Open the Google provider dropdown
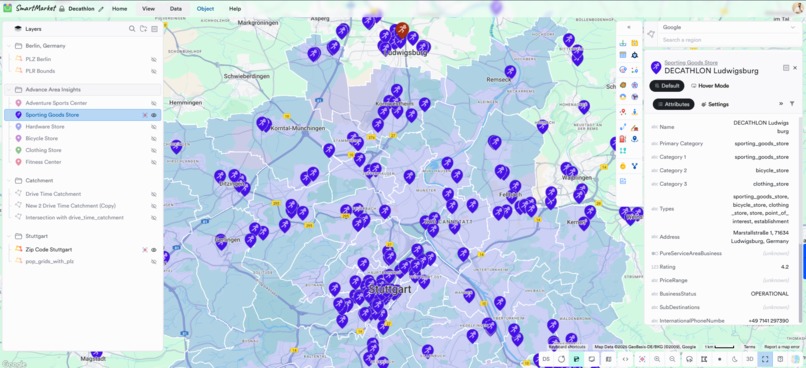 728,27
